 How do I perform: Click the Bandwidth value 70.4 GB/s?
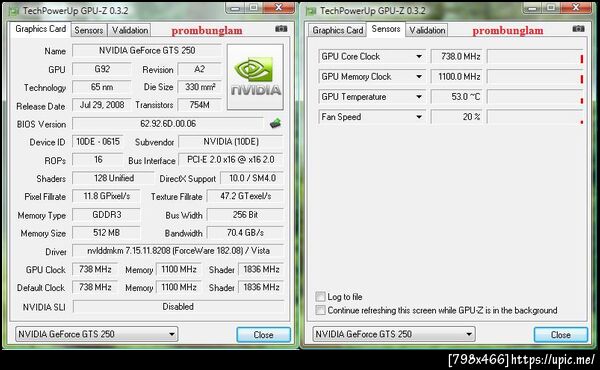click(245, 233)
